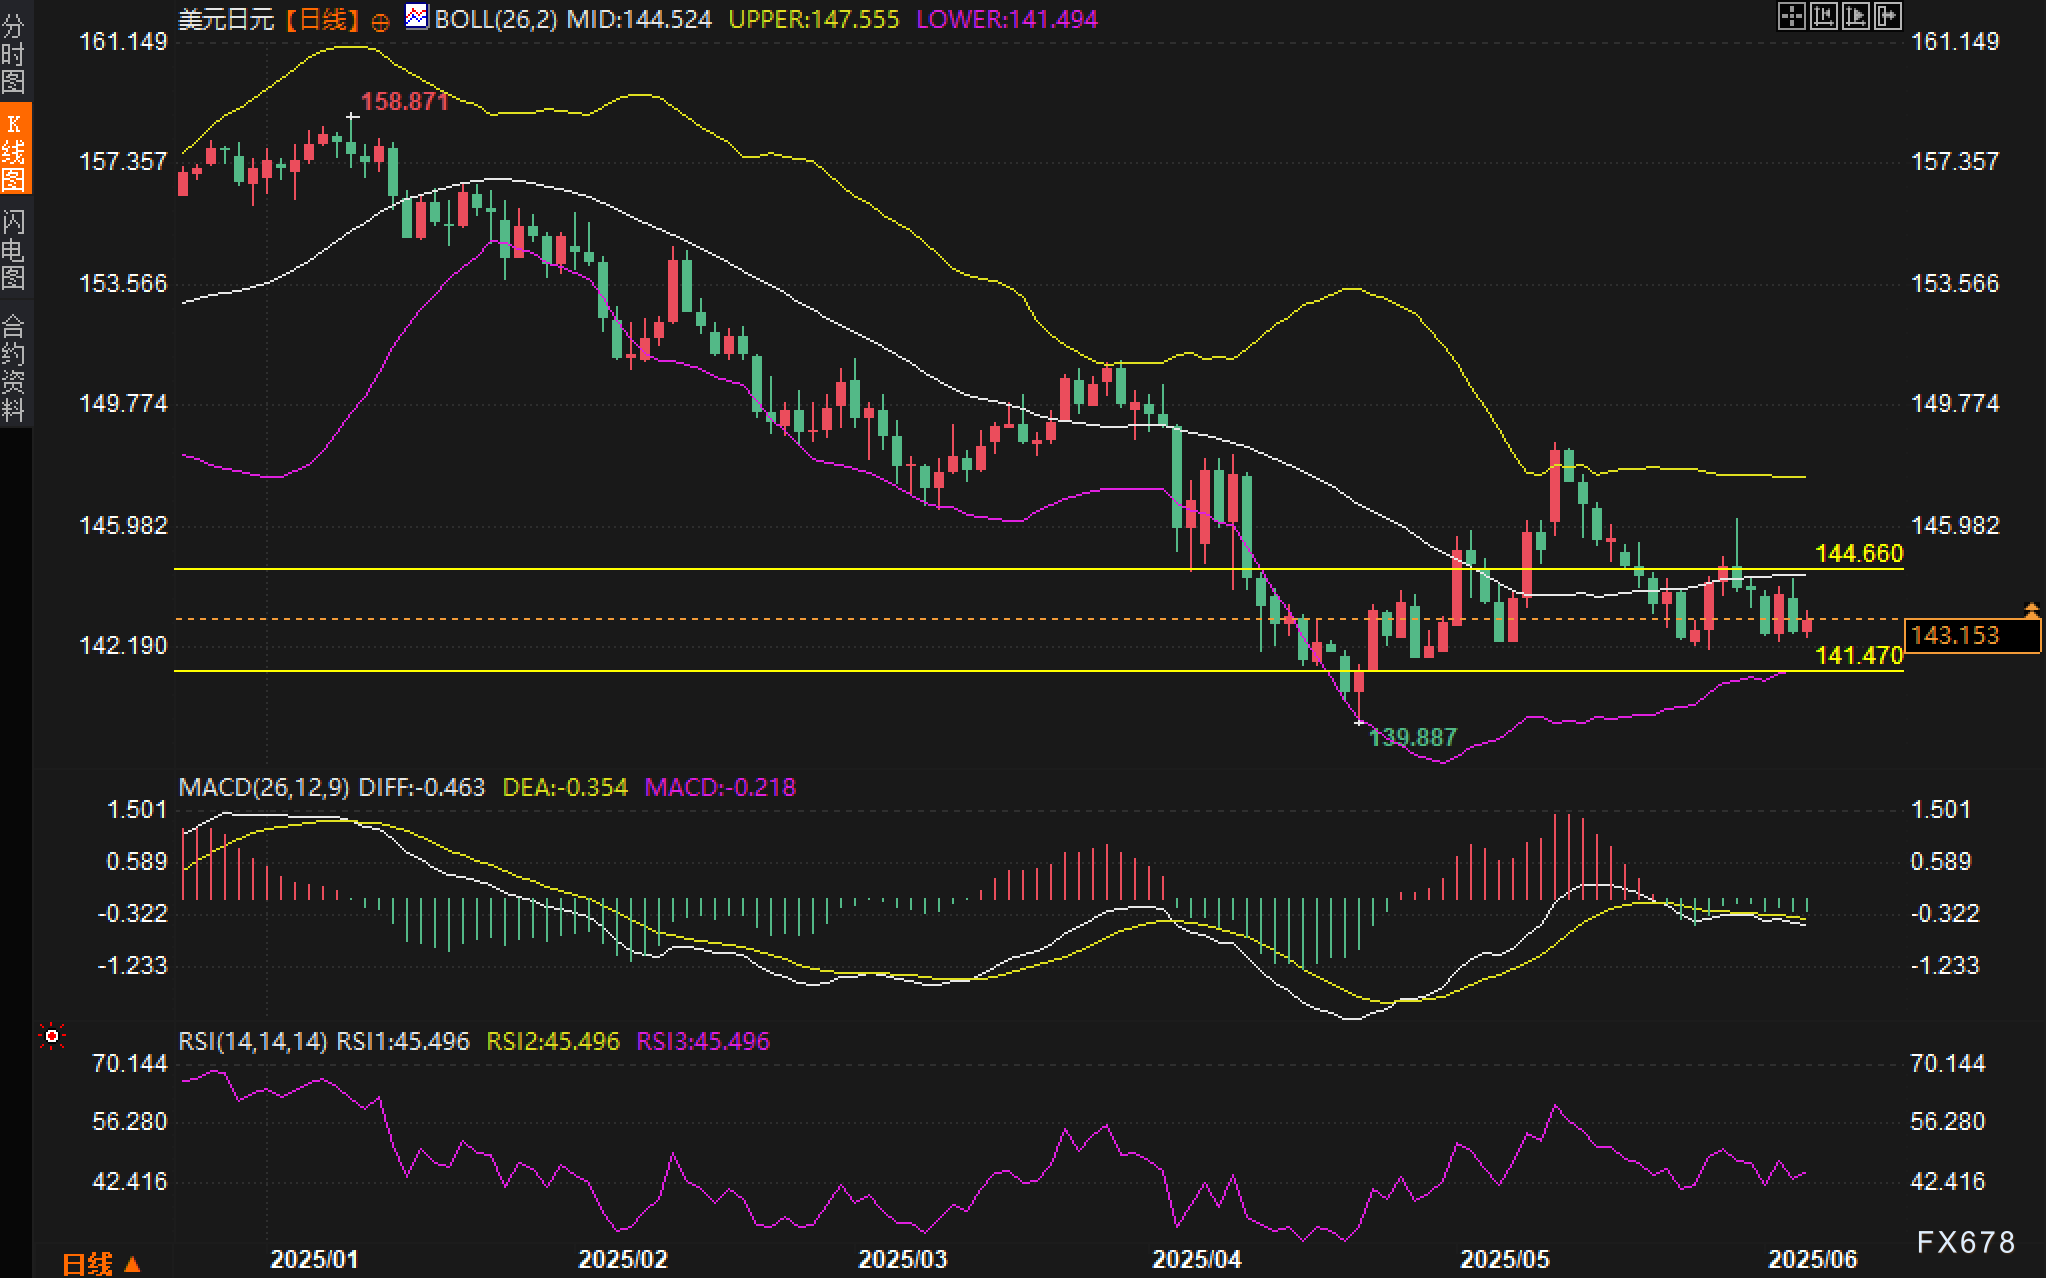Click the rightmost chart shift-right icon

coord(1887,16)
